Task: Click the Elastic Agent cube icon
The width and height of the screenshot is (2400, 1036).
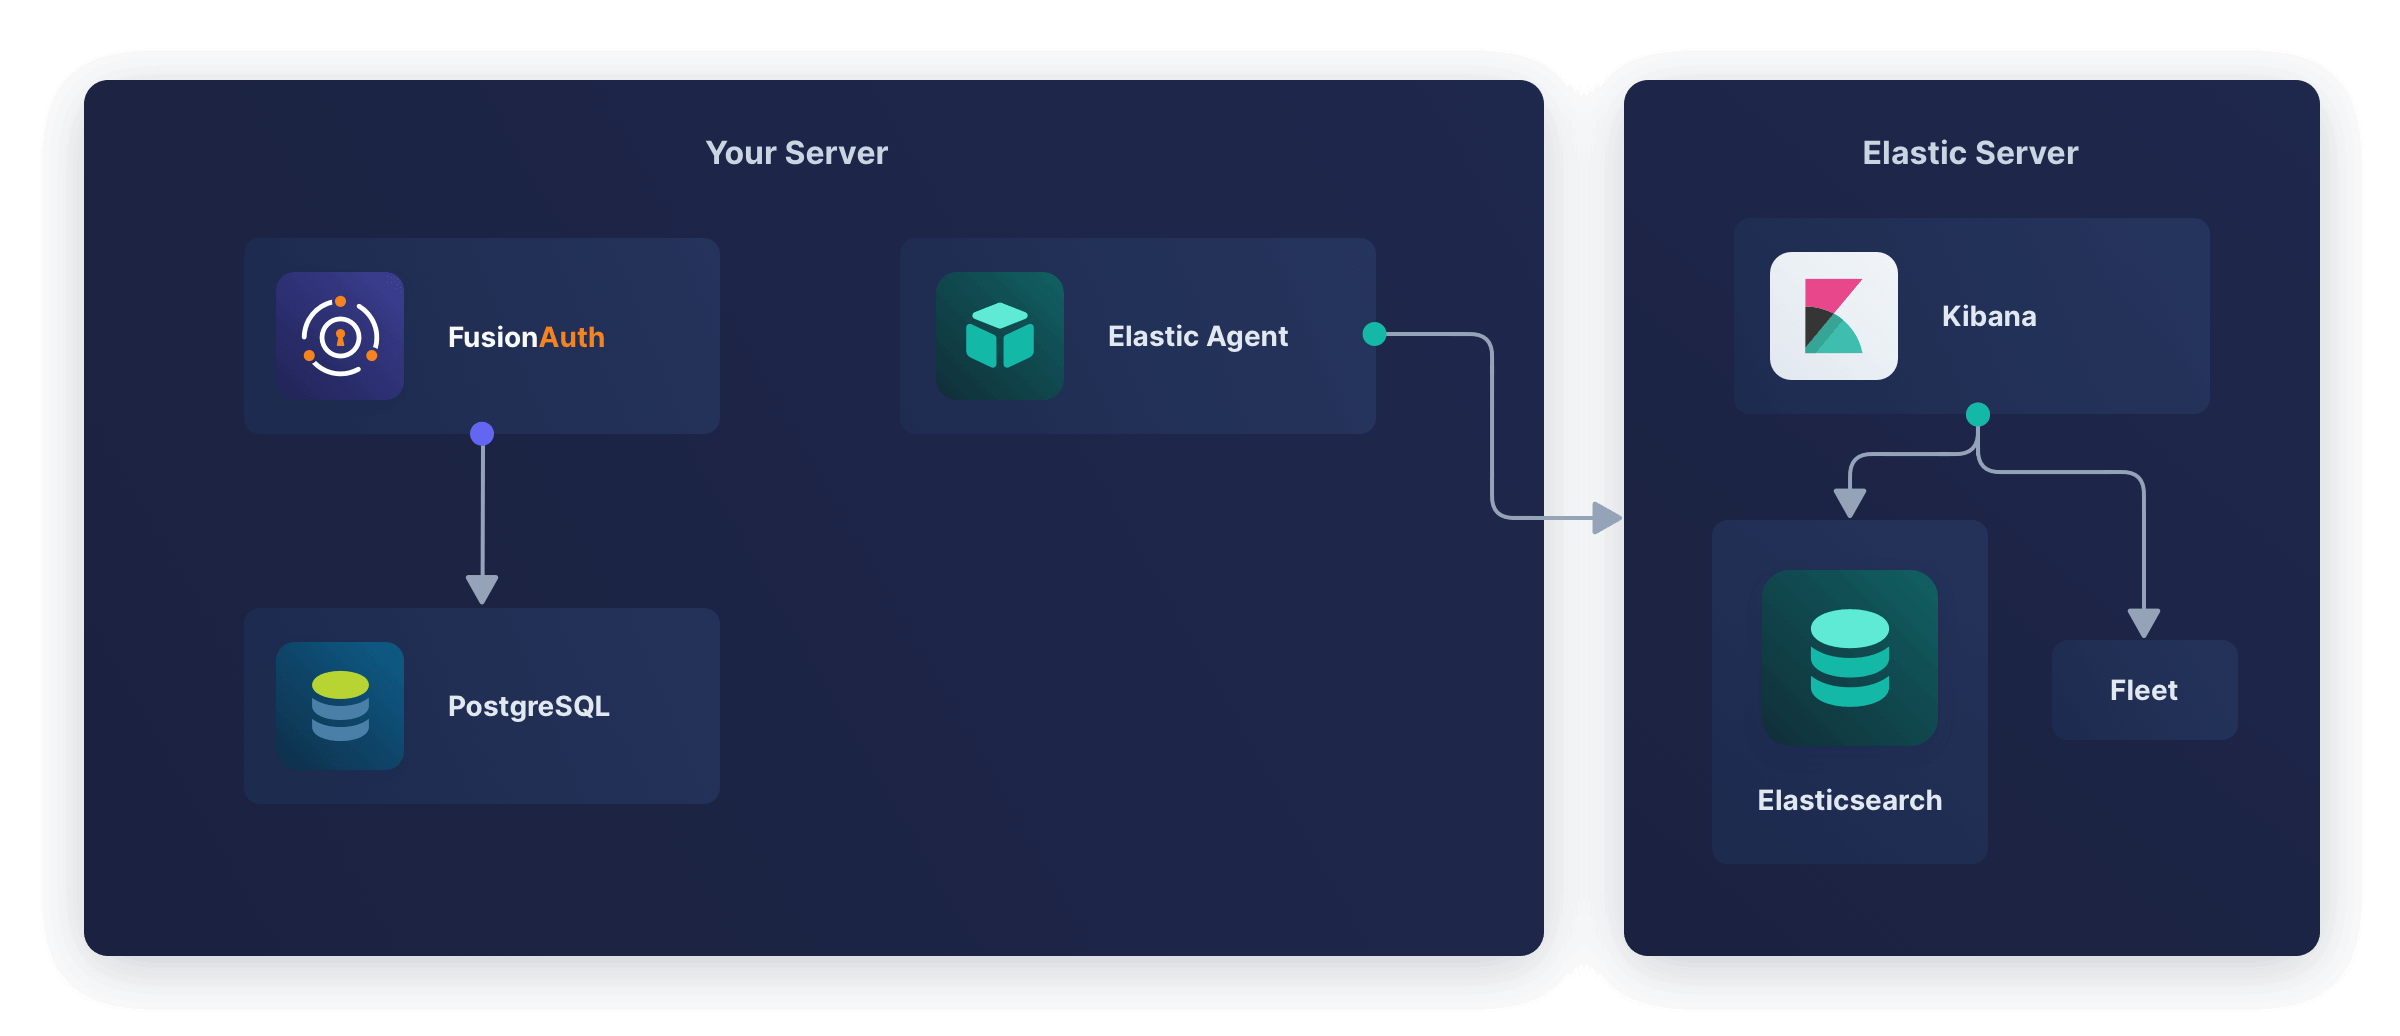Action: coord(1000,336)
